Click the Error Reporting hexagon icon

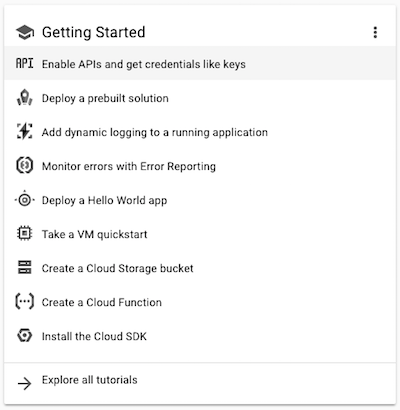click(25, 165)
